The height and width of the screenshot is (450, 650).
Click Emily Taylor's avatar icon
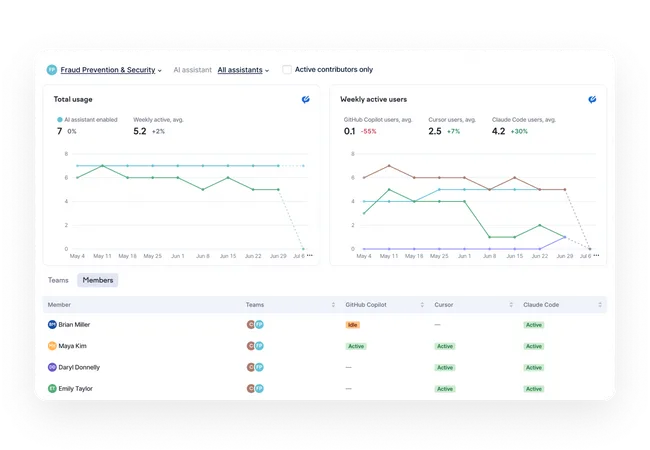tap(52, 388)
